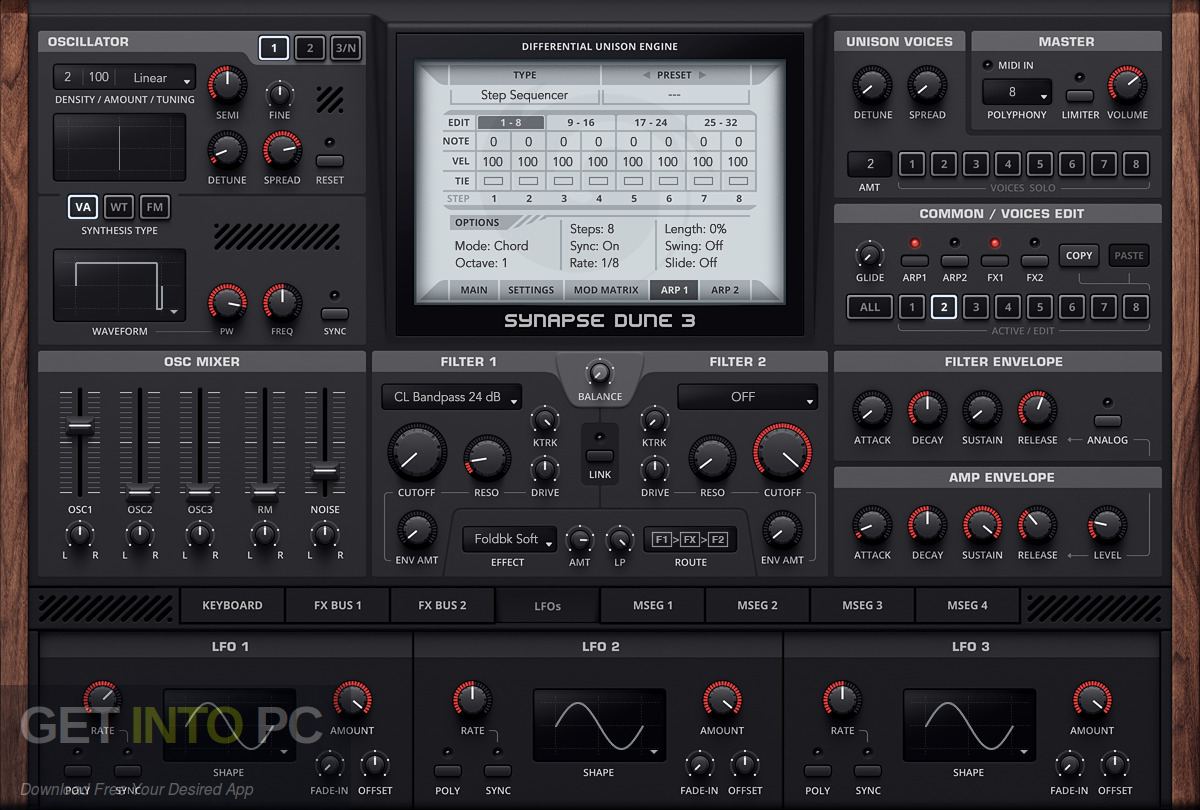Click the oscillator FINE tuning knob
The width and height of the screenshot is (1200, 810).
[280, 95]
